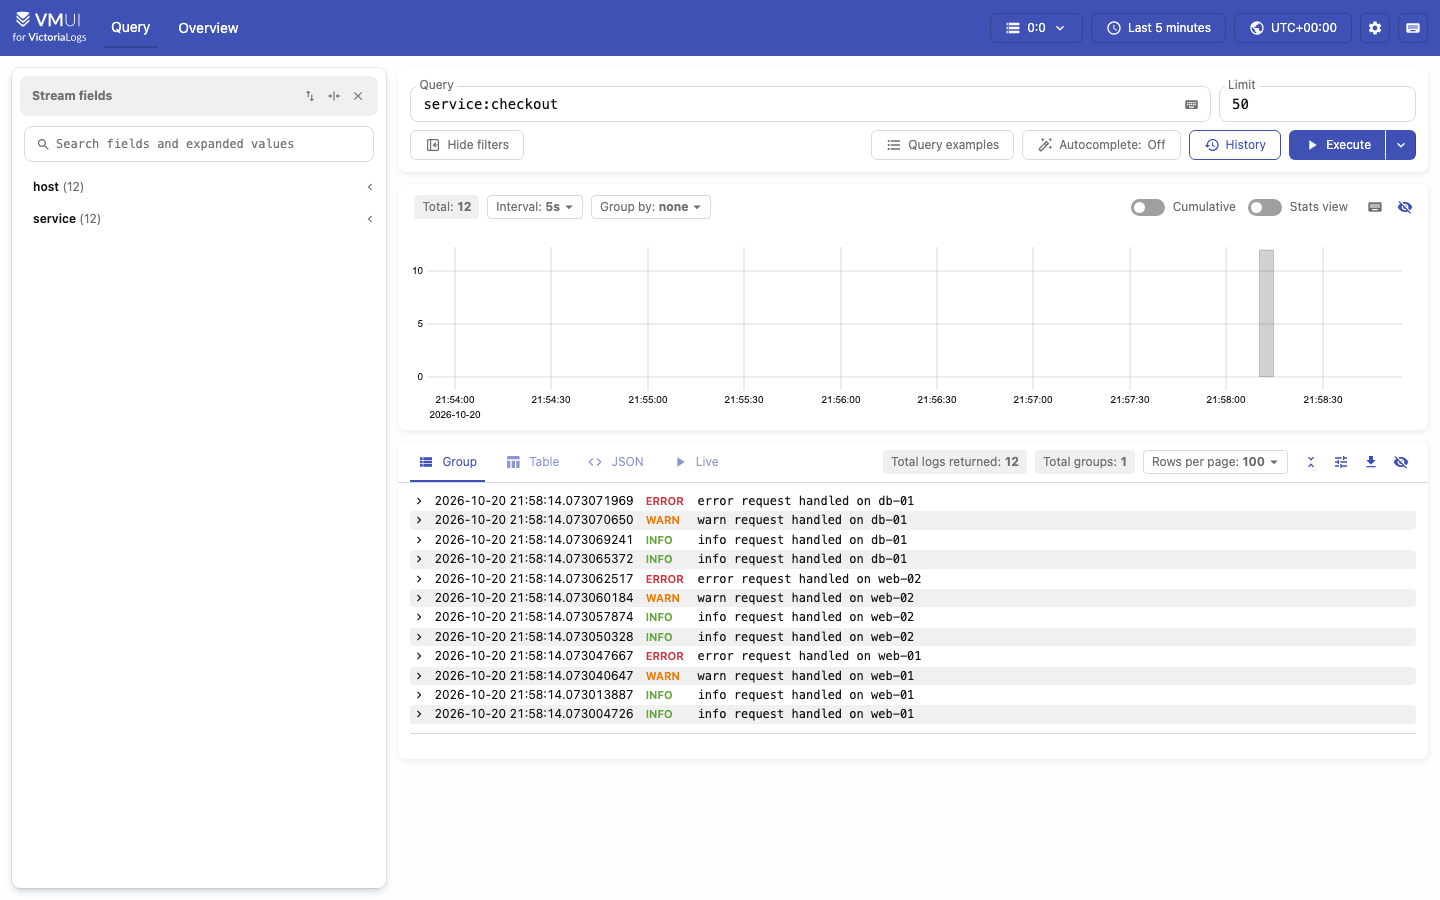
Task: Expand the host stream field
Action: (x=199, y=187)
